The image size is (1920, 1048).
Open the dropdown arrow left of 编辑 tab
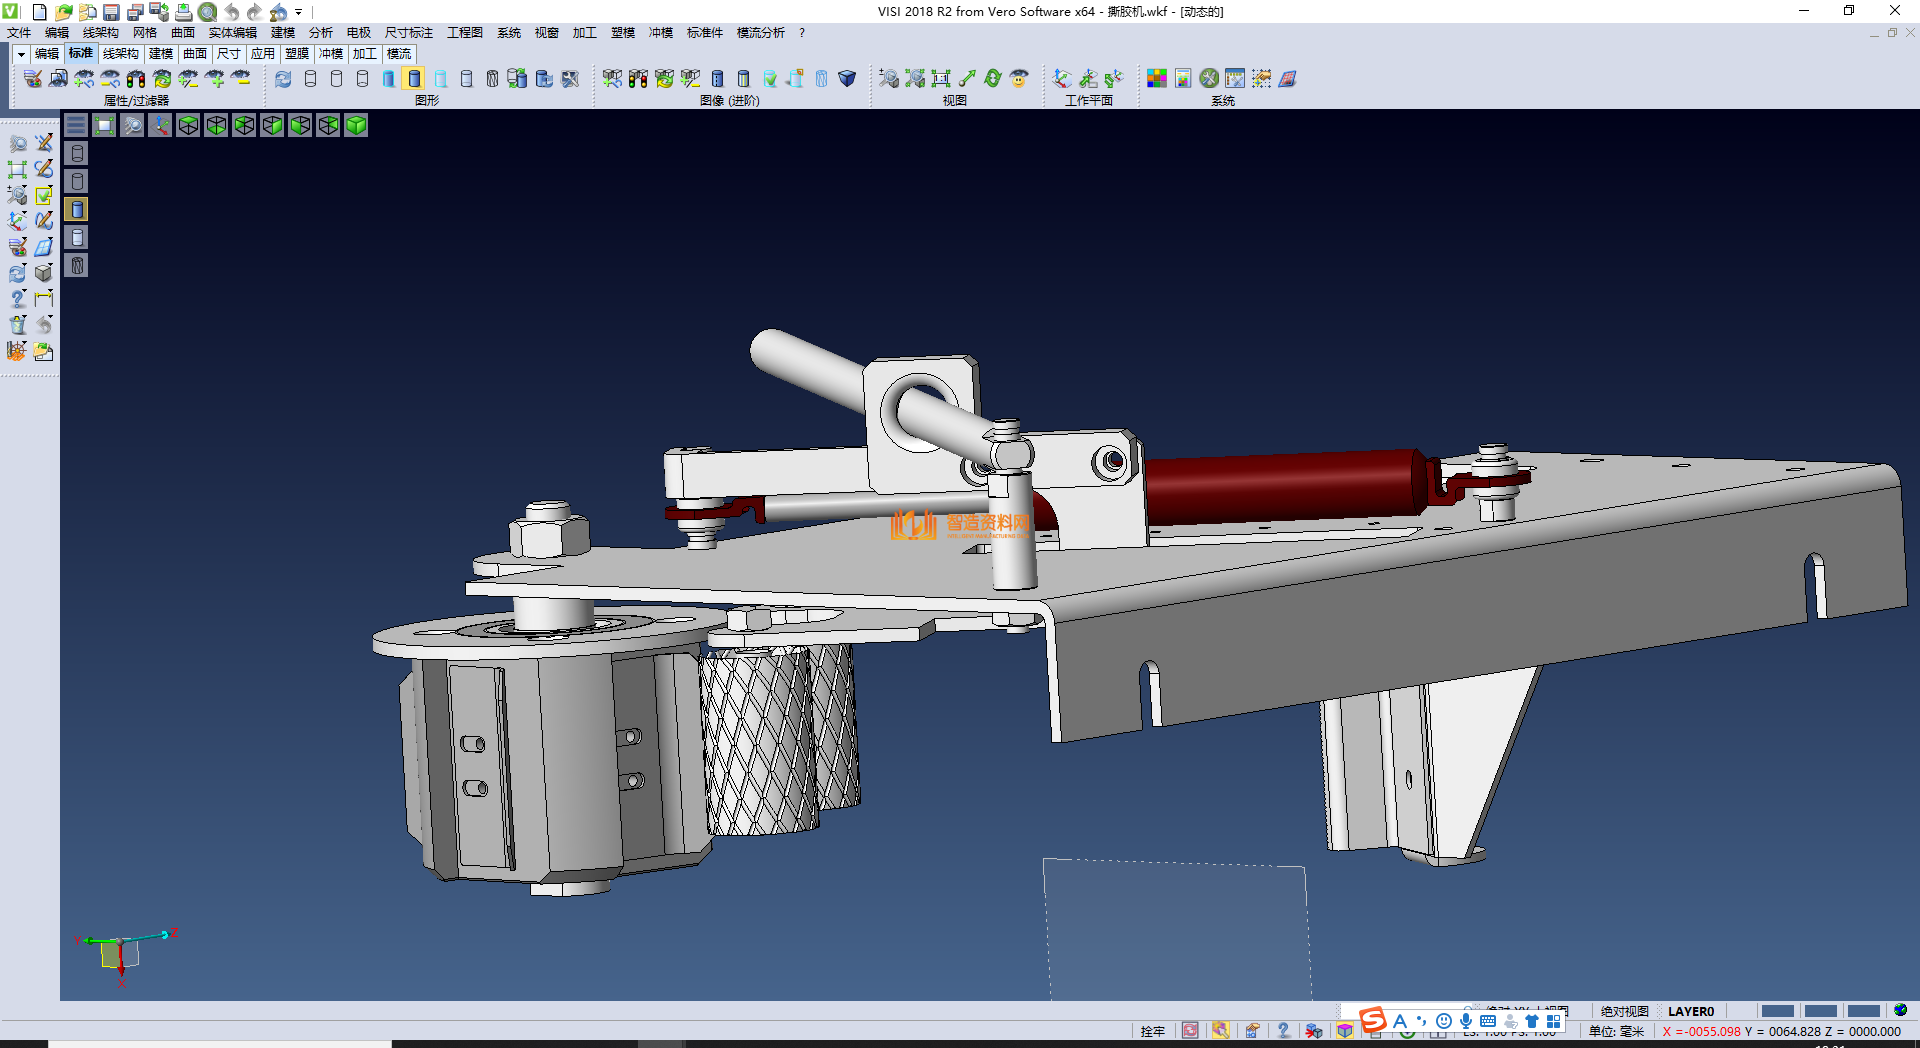point(21,54)
